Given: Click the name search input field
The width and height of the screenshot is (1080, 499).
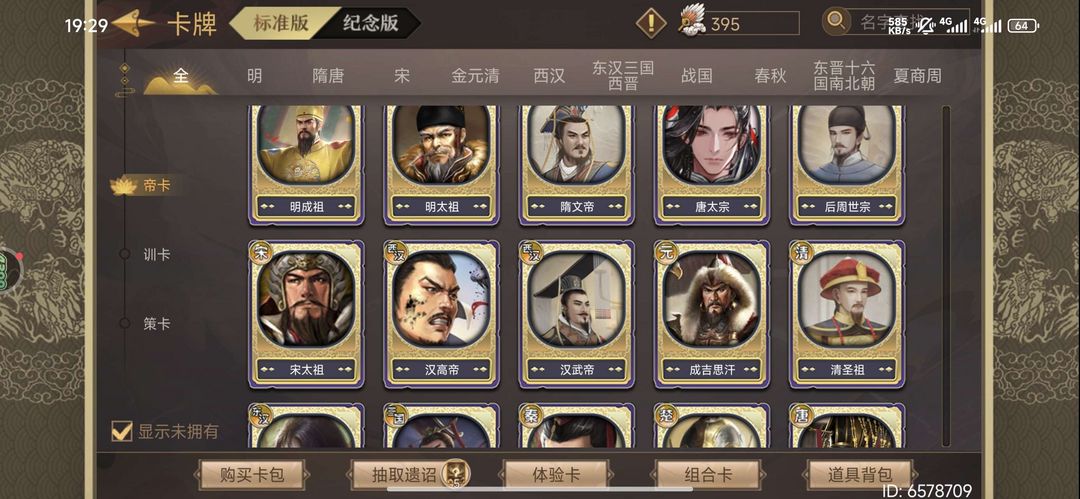Looking at the screenshot, I should point(908,21).
